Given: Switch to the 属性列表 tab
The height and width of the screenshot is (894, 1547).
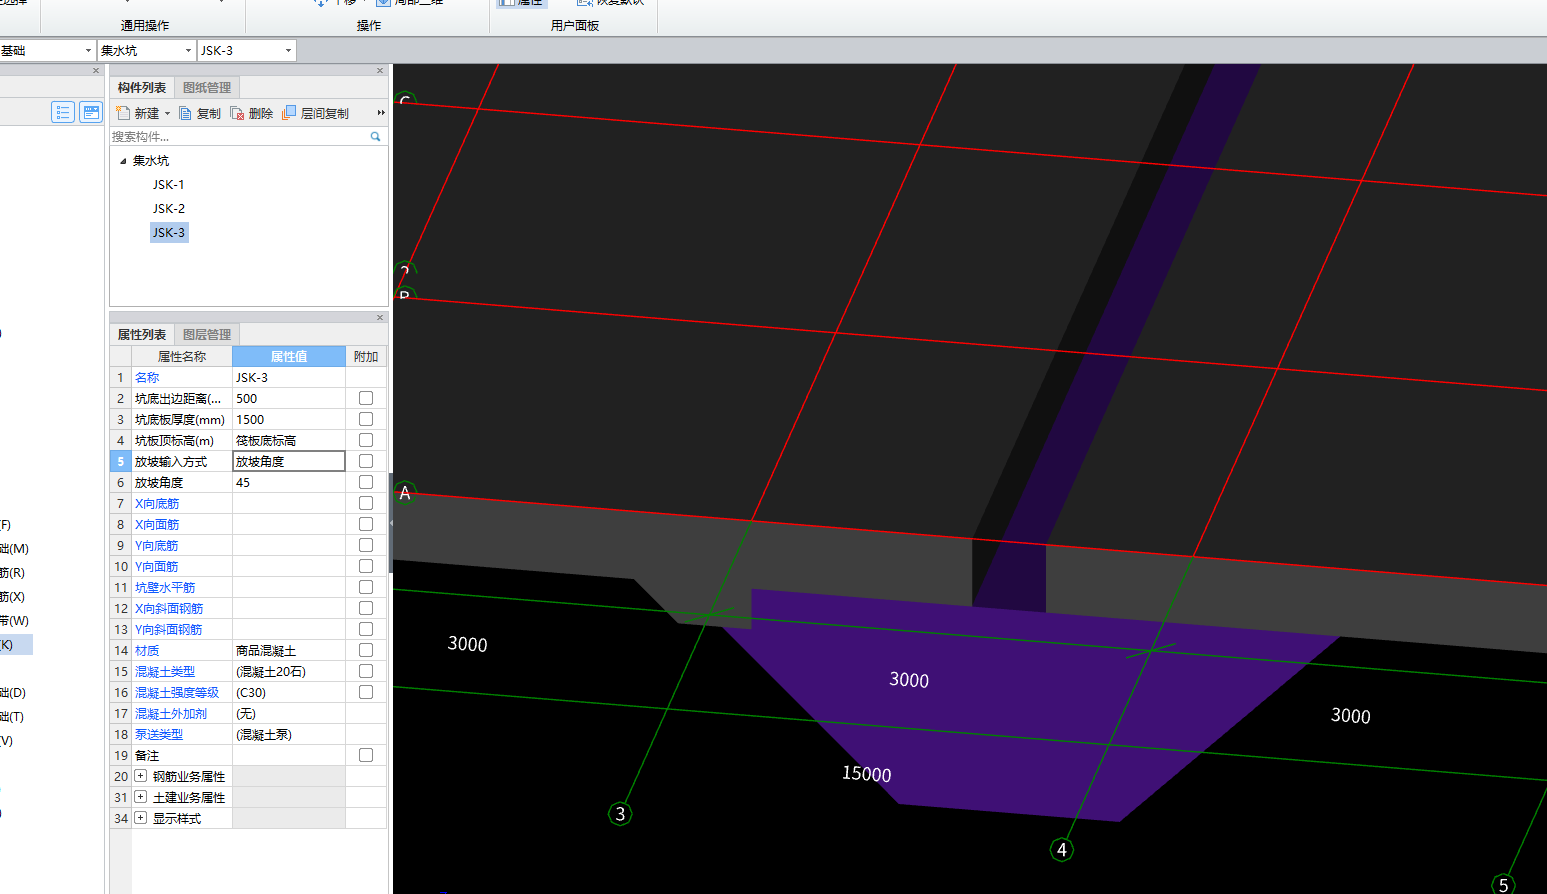Looking at the screenshot, I should point(142,334).
